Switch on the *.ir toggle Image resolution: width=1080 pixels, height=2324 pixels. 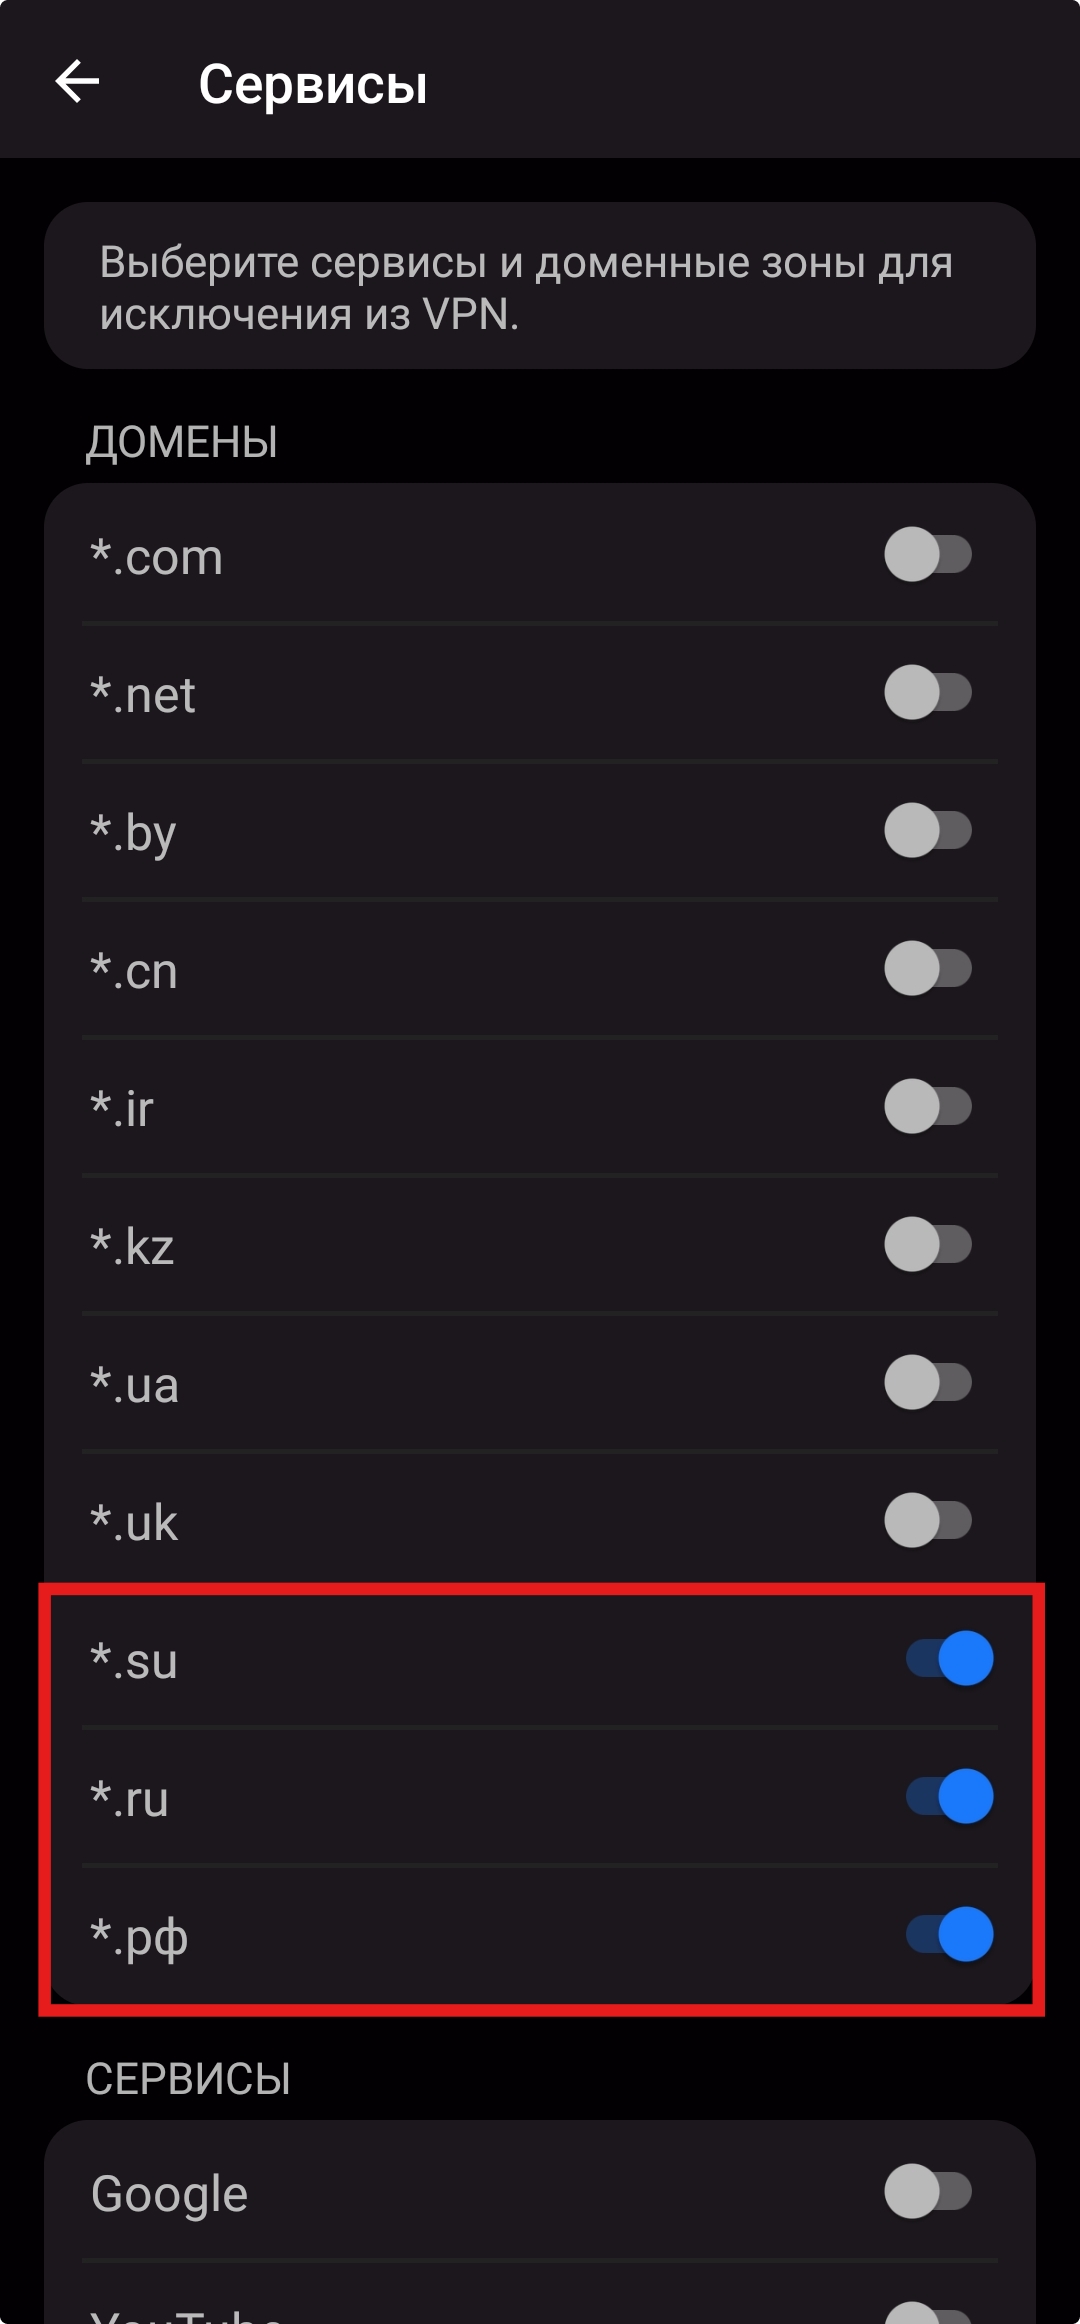pyautogui.click(x=927, y=1107)
